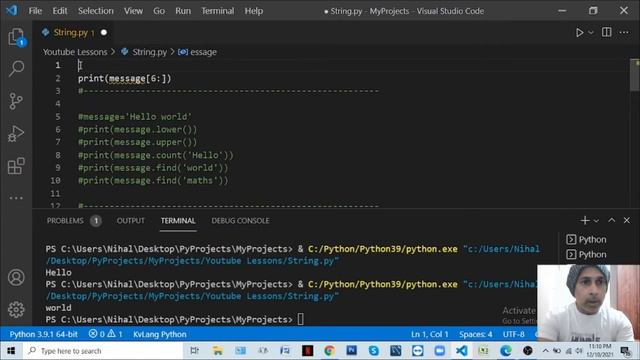Screen dimensions: 640x360
Task: Open the File menu
Action: [x=35, y=11]
